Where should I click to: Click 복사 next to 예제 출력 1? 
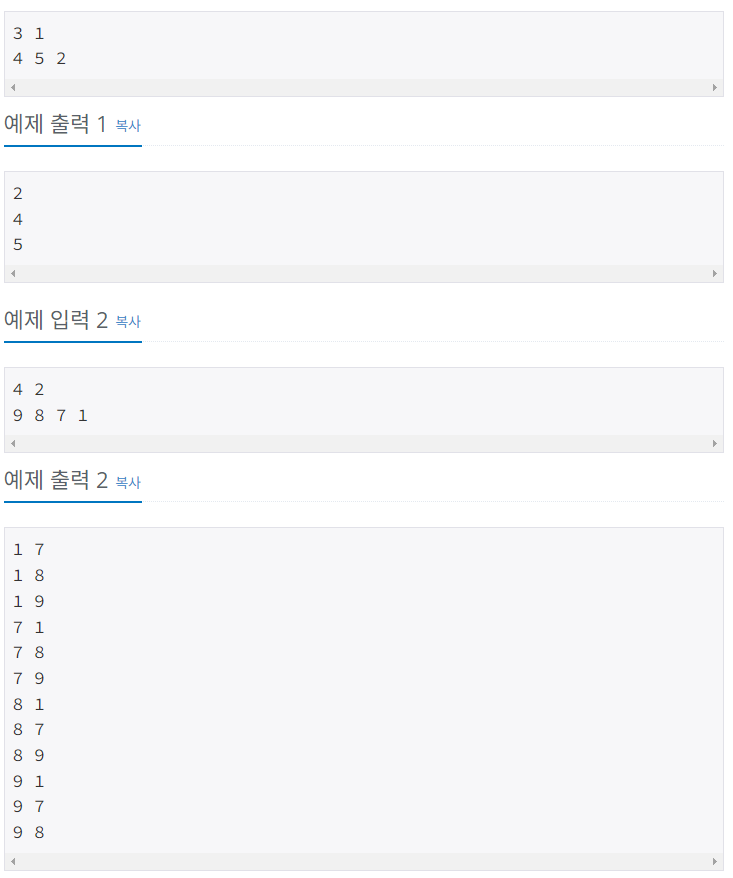[128, 126]
